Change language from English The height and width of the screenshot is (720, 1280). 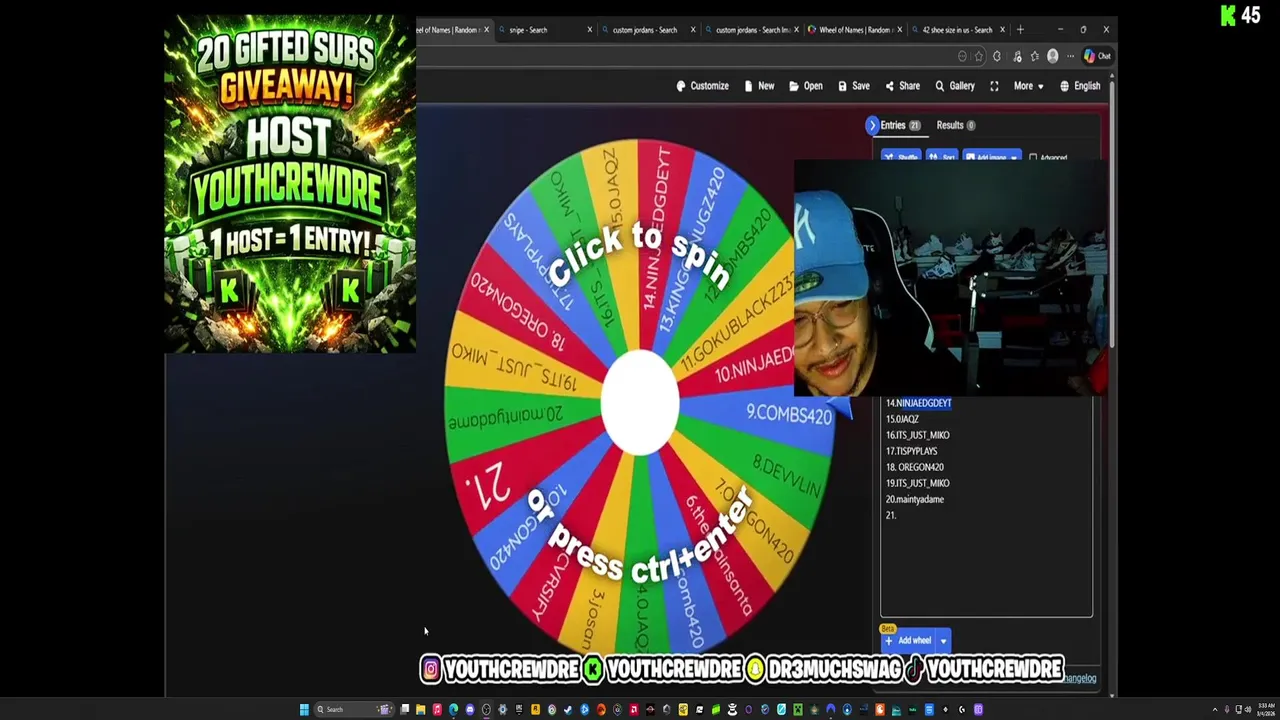tap(1080, 86)
